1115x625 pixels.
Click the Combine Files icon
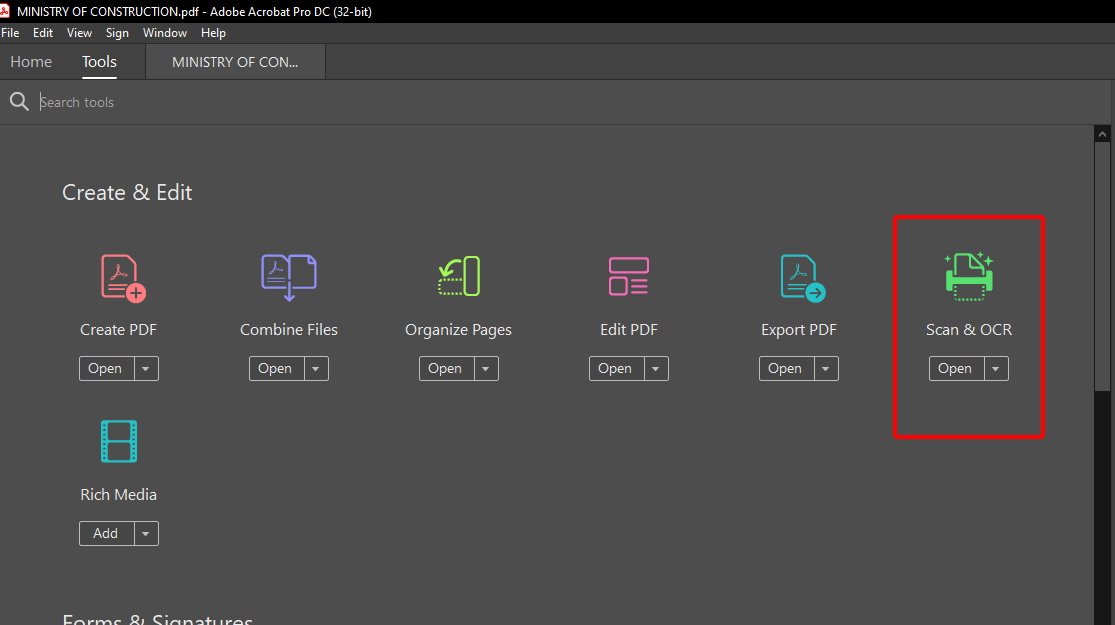(x=288, y=277)
